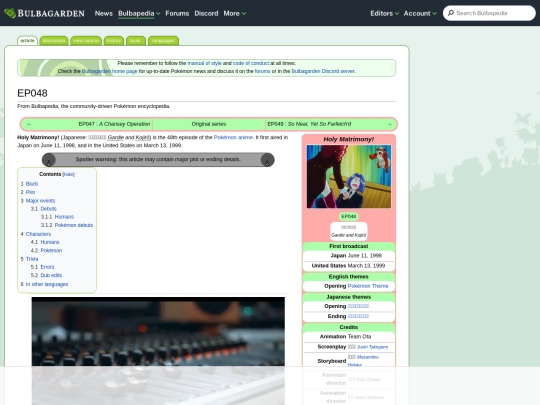Click the EP048 badge in infobox
The width and height of the screenshot is (540, 405).
[349, 216]
